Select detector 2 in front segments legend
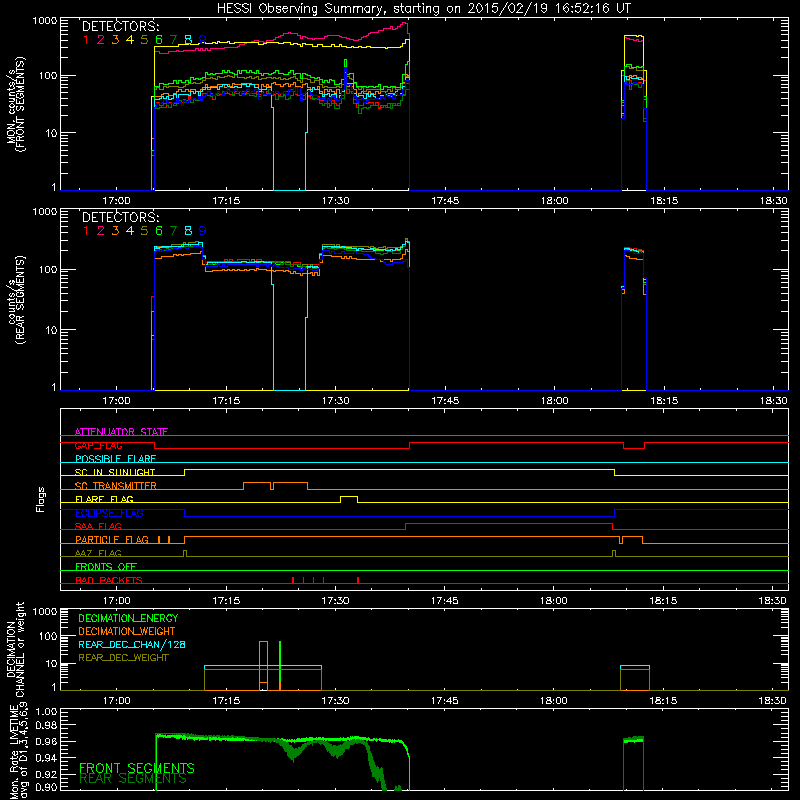800x800 pixels. [101, 40]
